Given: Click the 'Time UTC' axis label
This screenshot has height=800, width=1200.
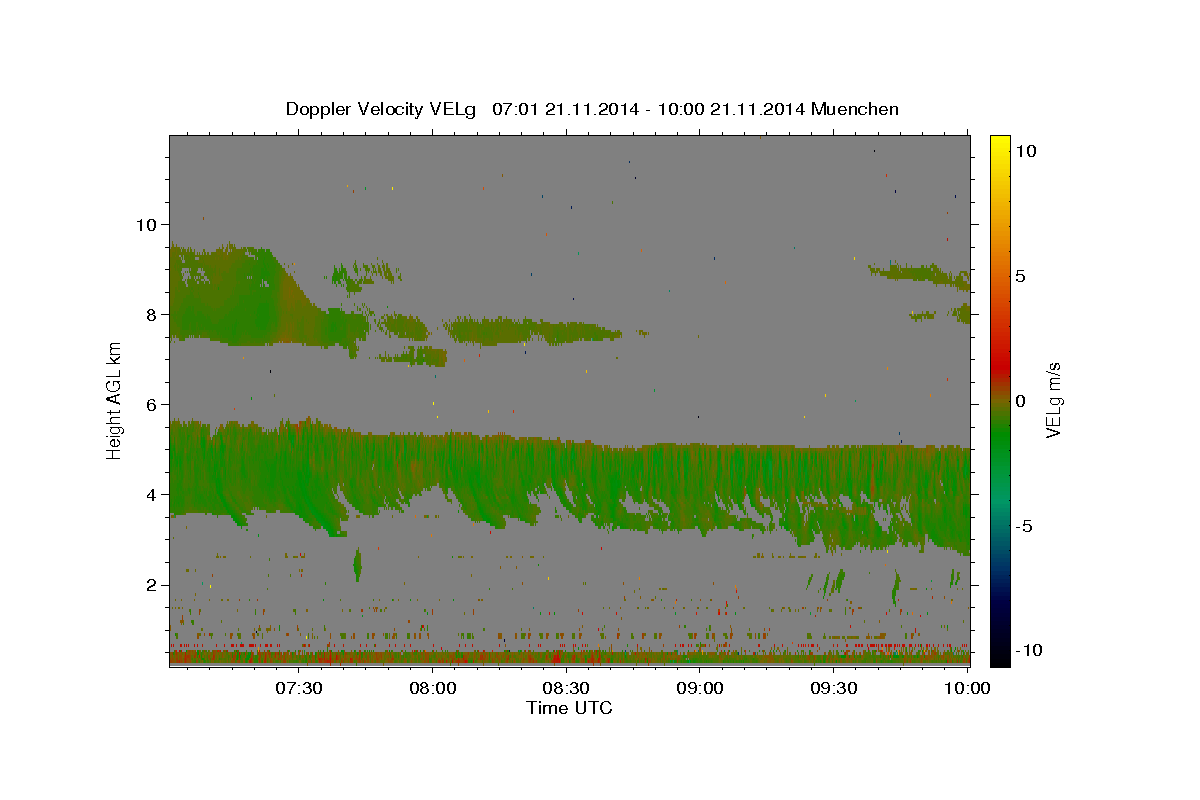Looking at the screenshot, I should point(569,708).
